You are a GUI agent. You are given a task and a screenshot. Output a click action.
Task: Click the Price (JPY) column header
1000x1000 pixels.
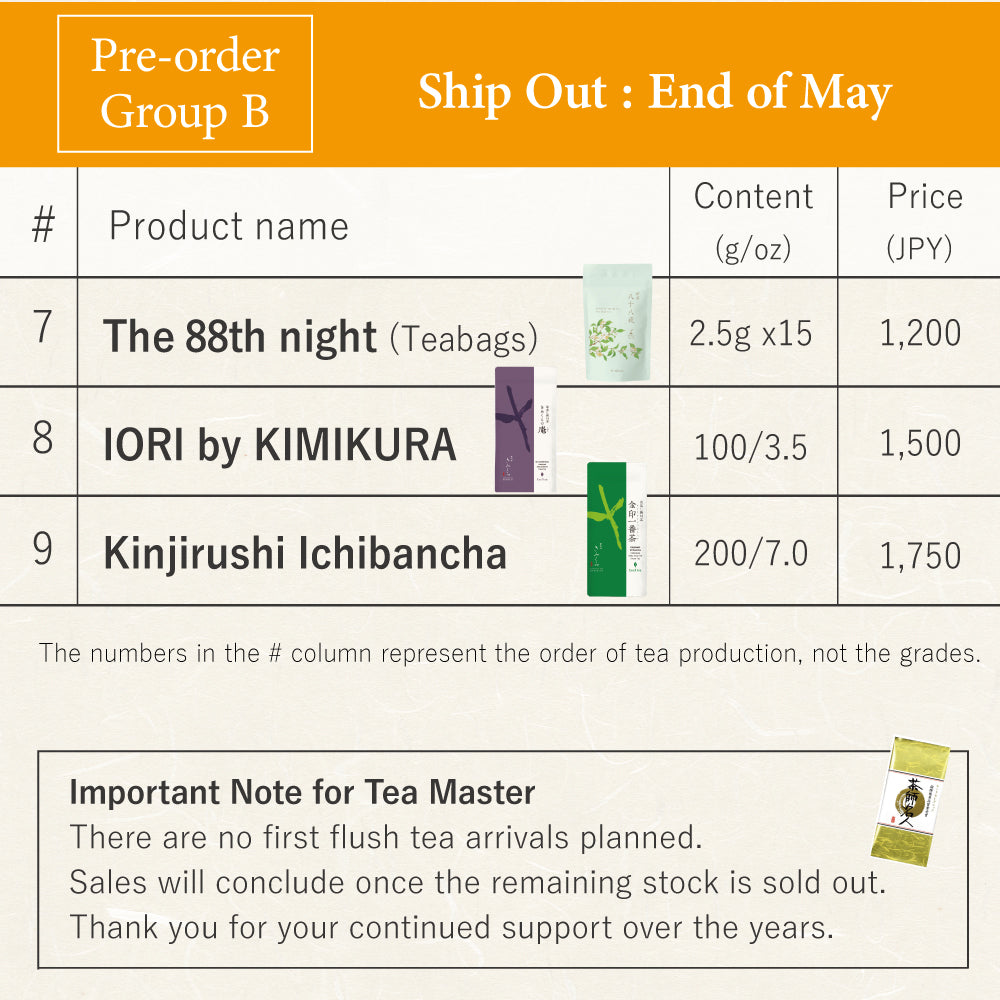920,221
